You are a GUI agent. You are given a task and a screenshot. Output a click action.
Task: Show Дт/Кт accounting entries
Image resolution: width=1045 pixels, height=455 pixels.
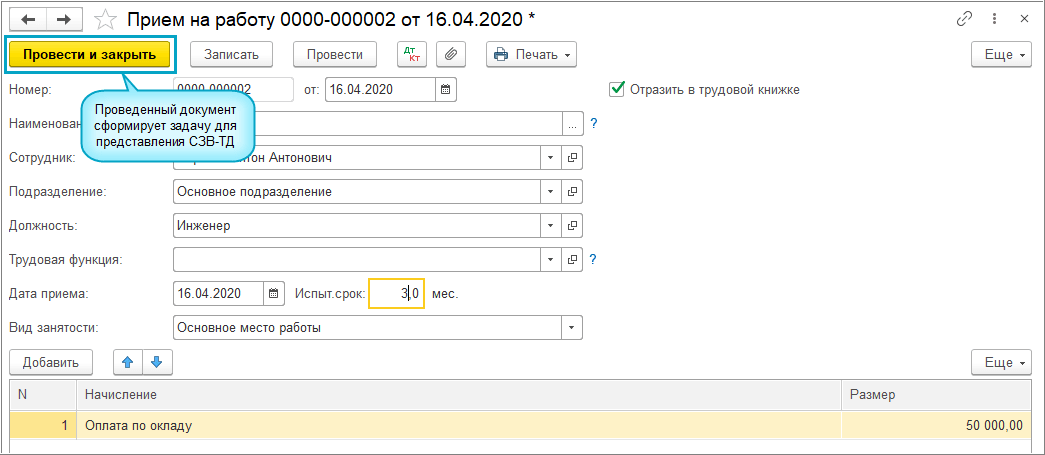click(411, 54)
